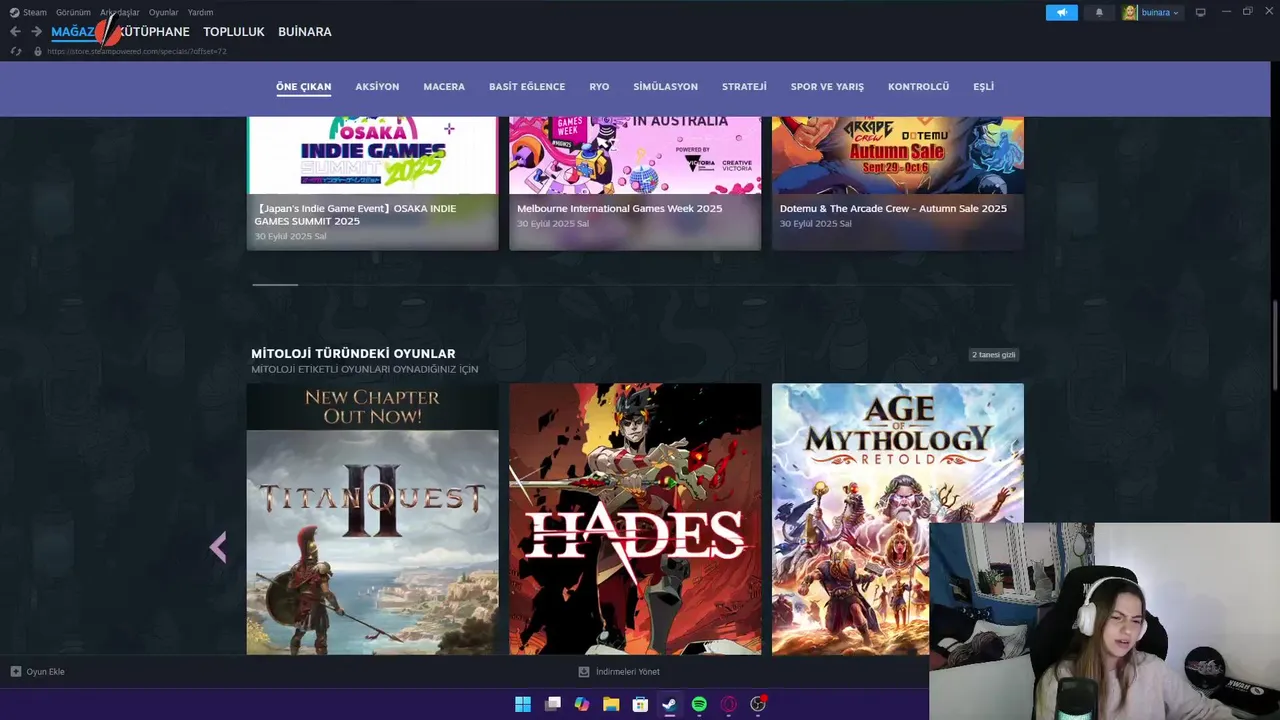This screenshot has height=720, width=1280.
Task: Click the plus icon for Oyun Ekle
Action: click(16, 671)
